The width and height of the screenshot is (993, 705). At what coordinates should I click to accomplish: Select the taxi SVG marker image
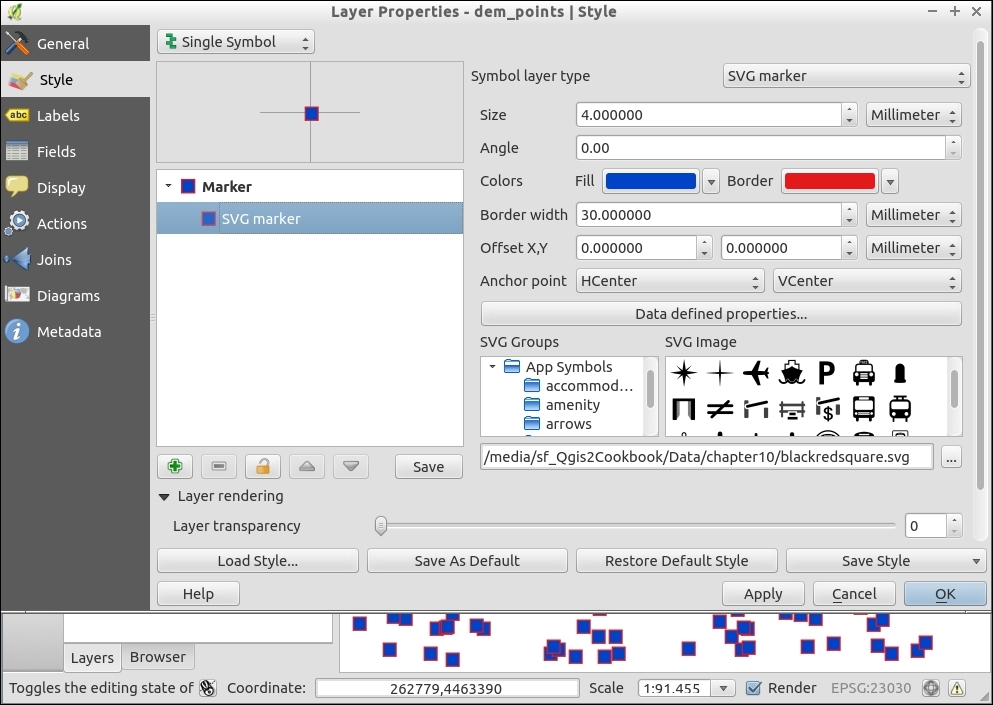coord(864,373)
